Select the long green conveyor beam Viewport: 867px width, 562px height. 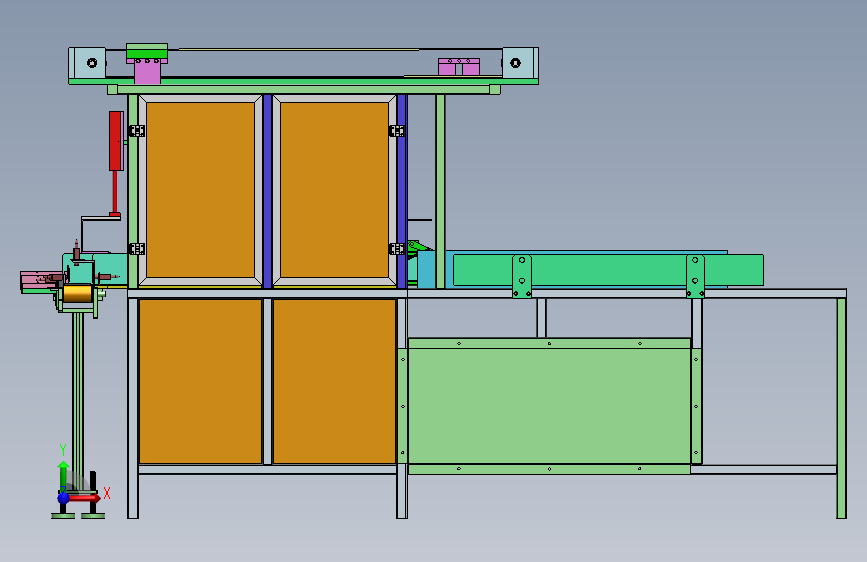click(x=608, y=270)
